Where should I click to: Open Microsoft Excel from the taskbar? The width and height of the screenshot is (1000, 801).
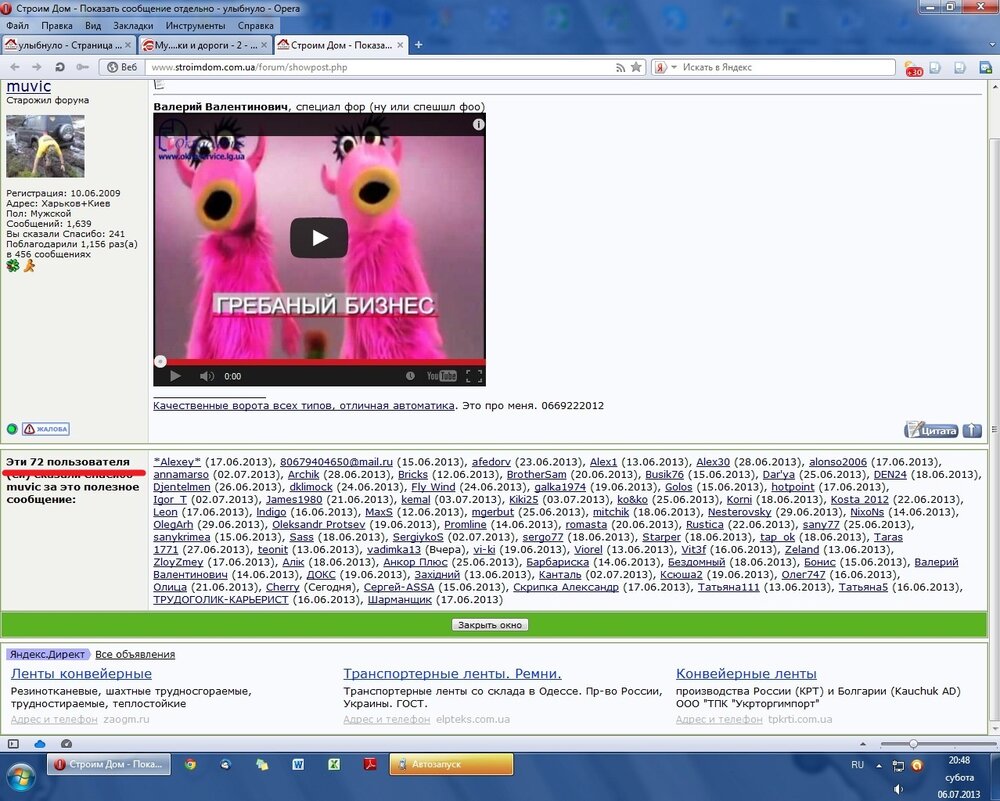pyautogui.click(x=334, y=764)
